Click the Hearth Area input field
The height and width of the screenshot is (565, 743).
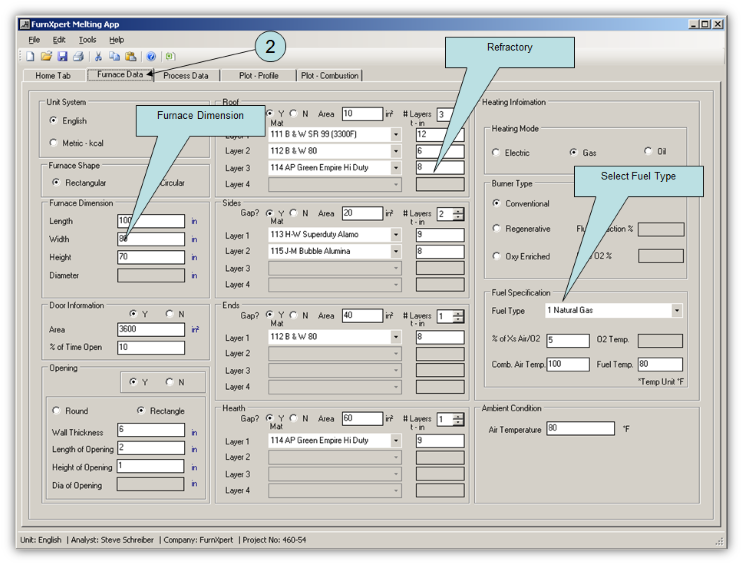(362, 419)
